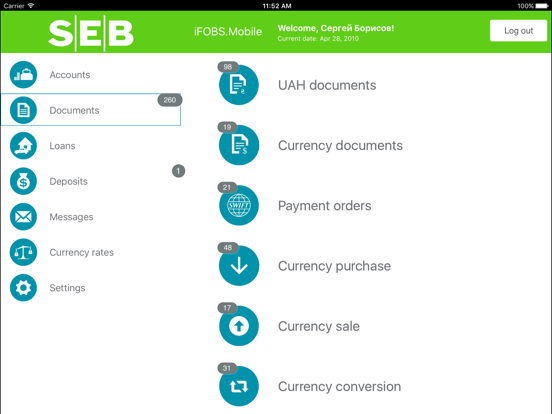Screen dimensions: 552x414
Task: Click the battery indicator in status bar
Action: coord(542,6)
